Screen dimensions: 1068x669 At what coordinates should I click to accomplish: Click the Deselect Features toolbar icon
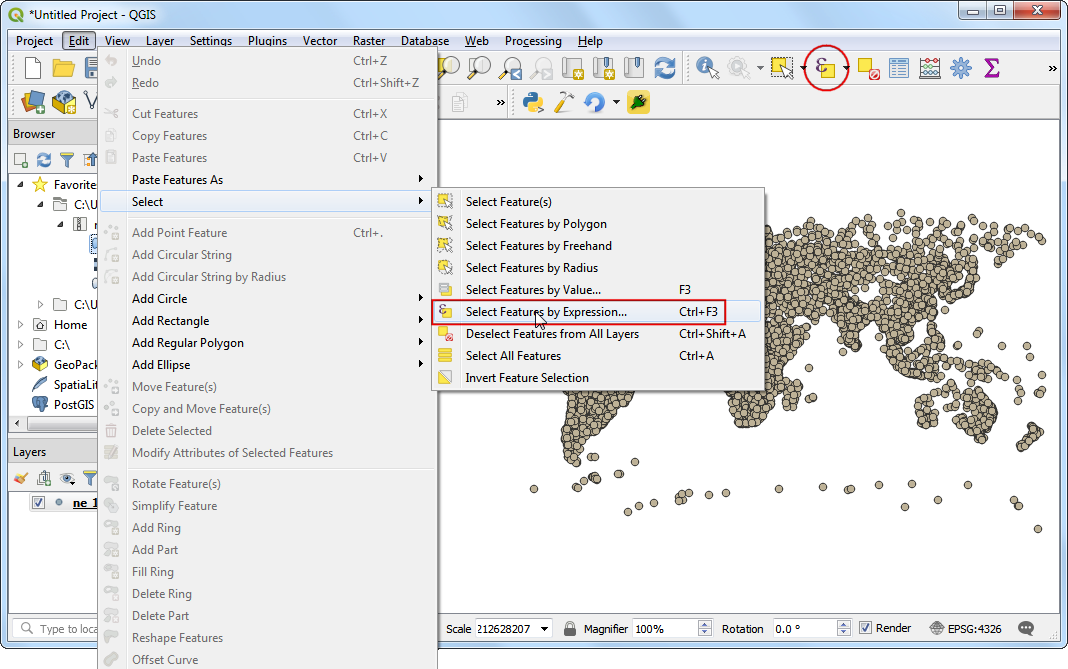coord(868,68)
